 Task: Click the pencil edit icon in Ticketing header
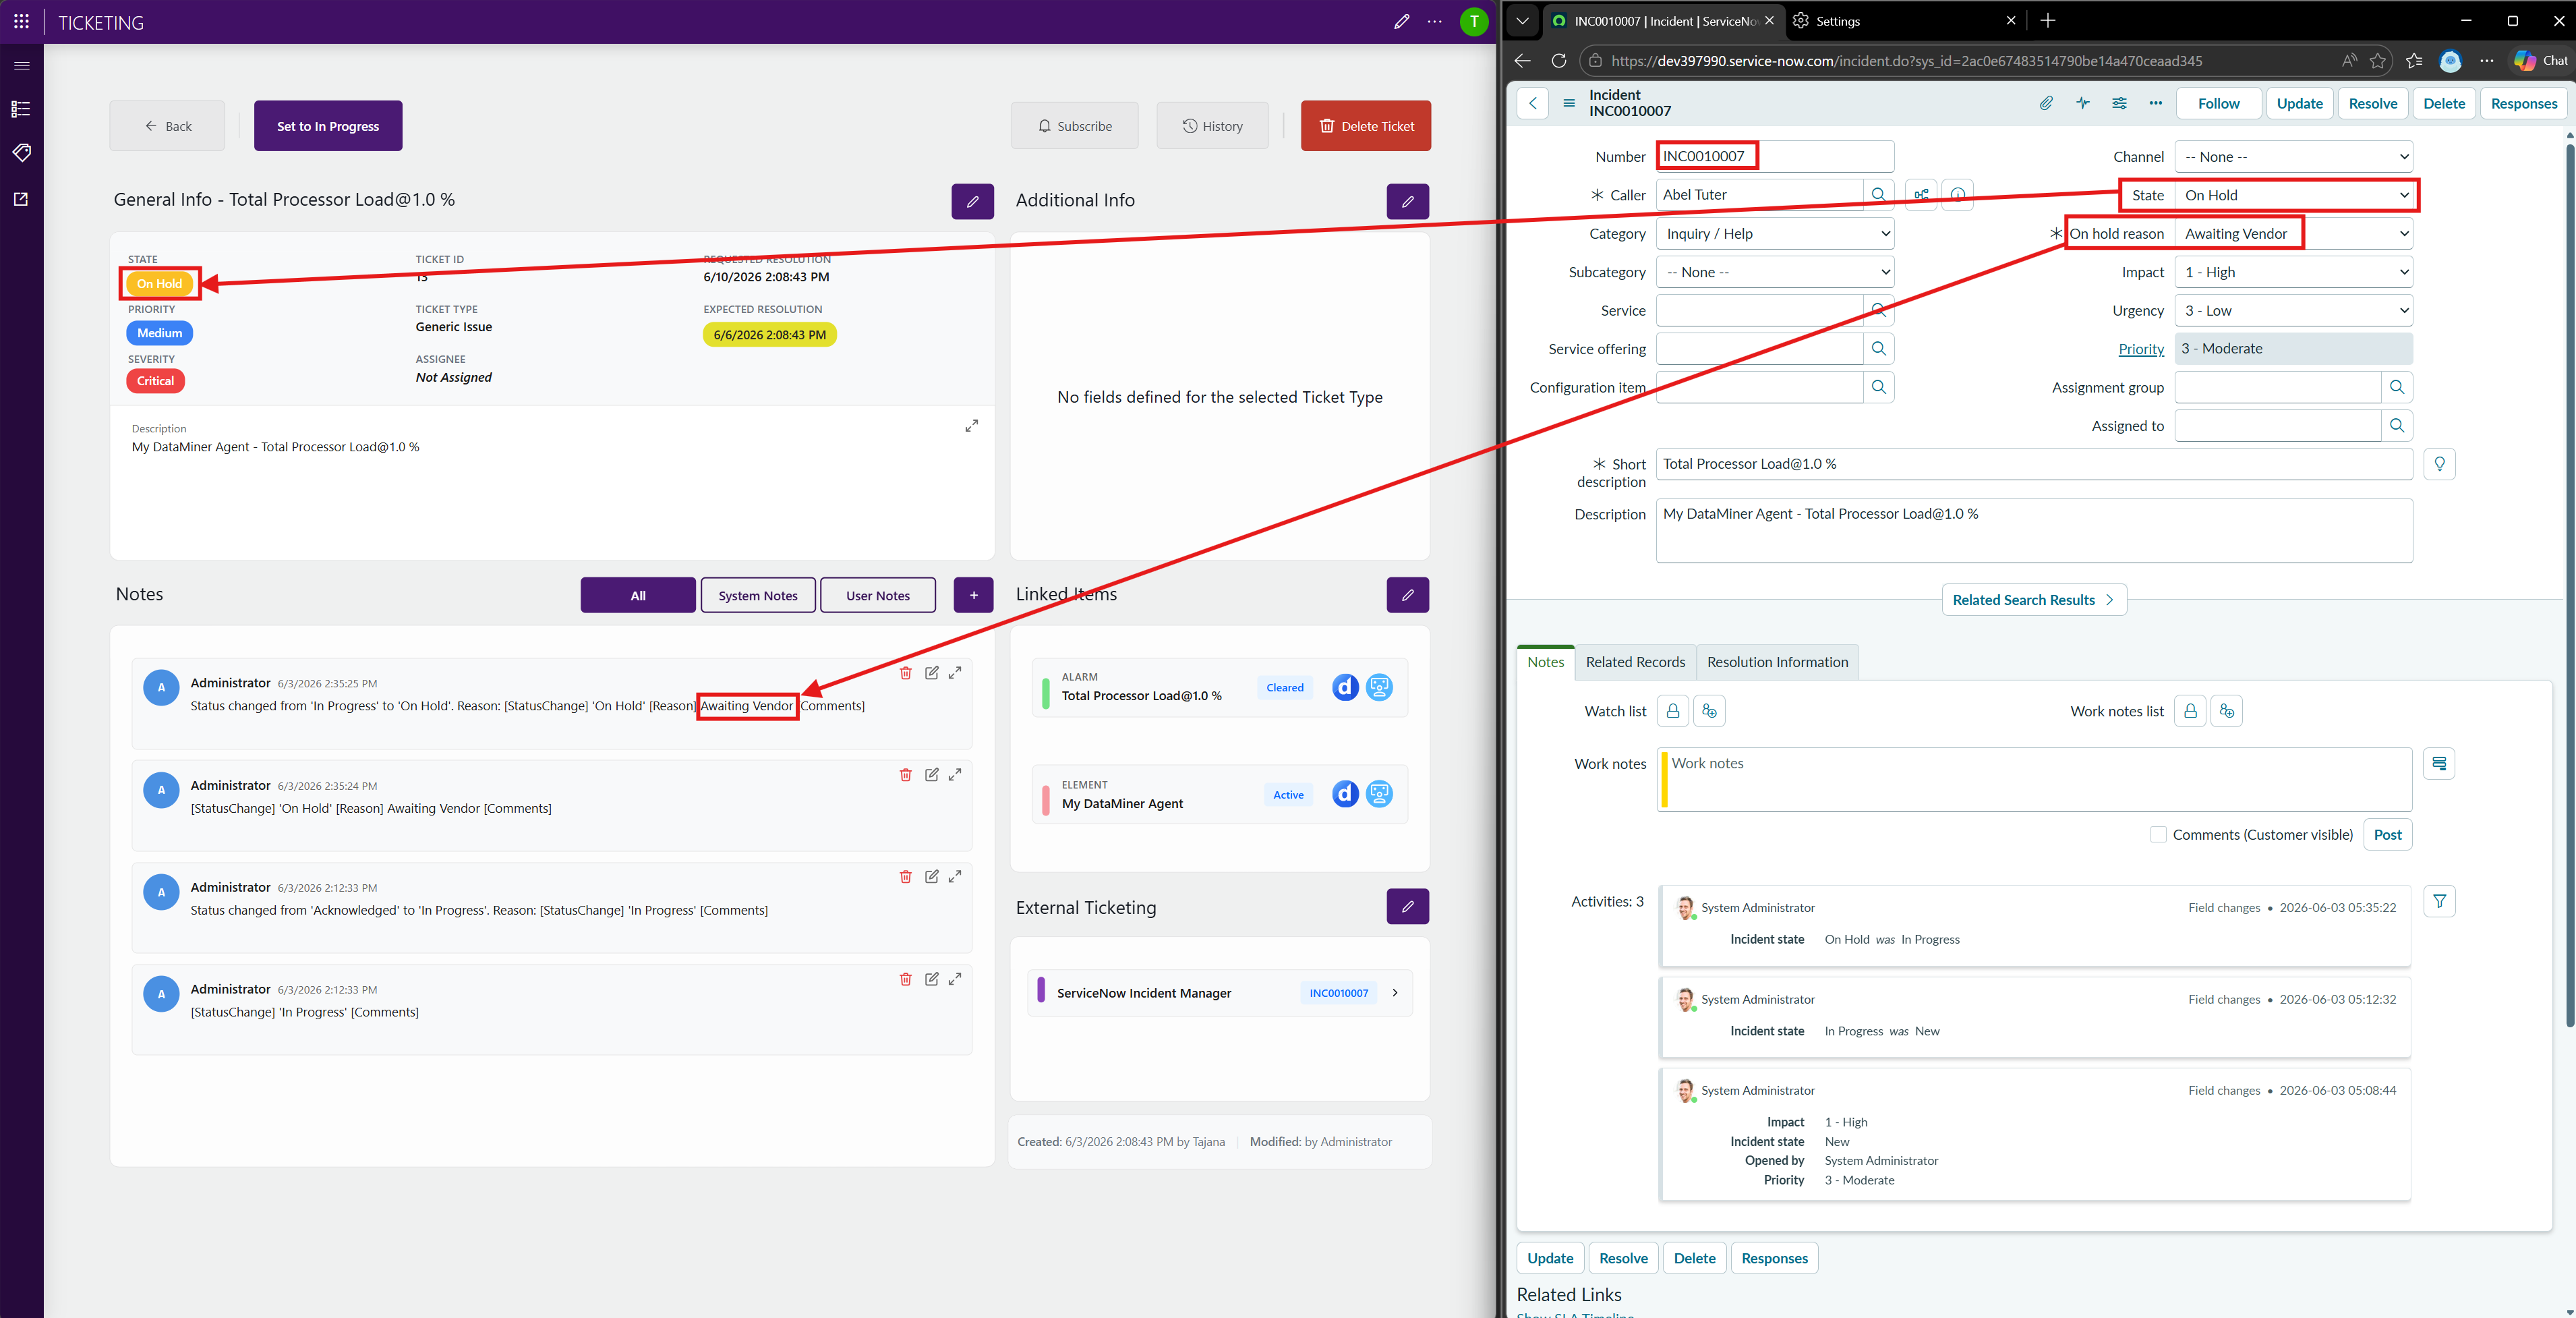[1402, 21]
